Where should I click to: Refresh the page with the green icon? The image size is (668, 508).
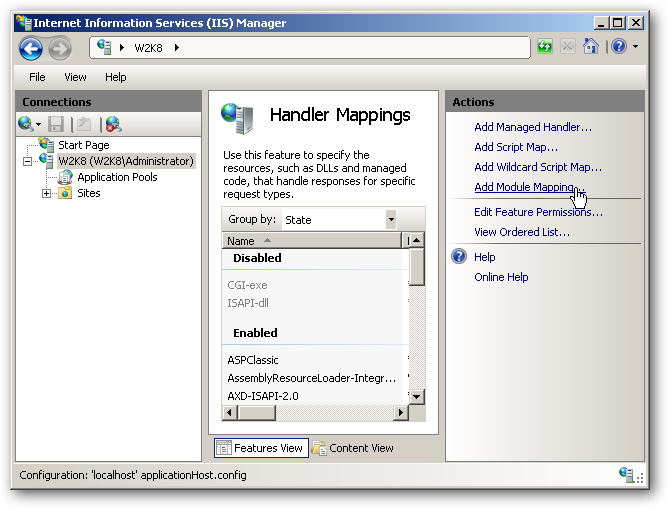coord(545,46)
